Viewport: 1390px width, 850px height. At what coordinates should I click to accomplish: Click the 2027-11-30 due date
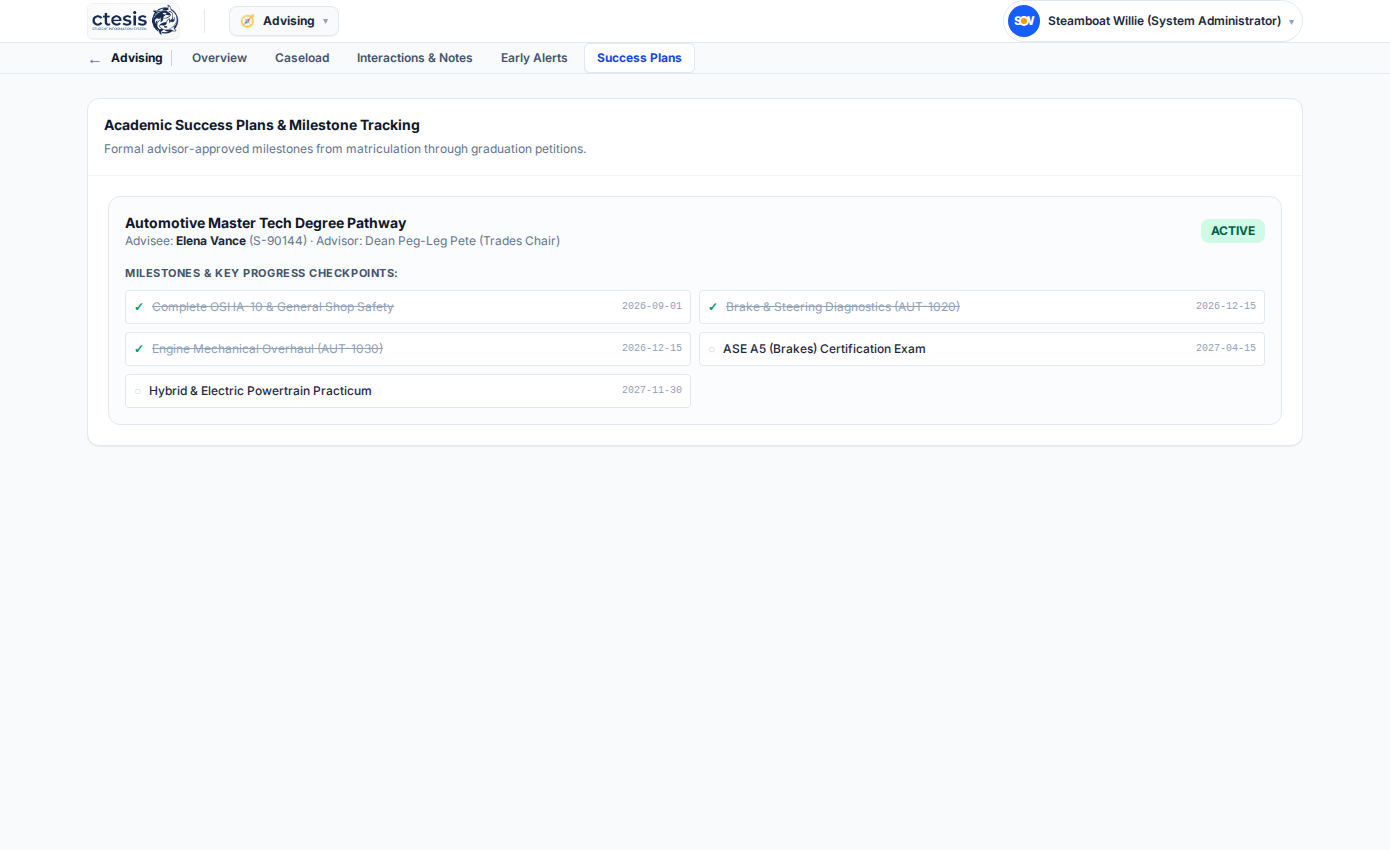[652, 390]
